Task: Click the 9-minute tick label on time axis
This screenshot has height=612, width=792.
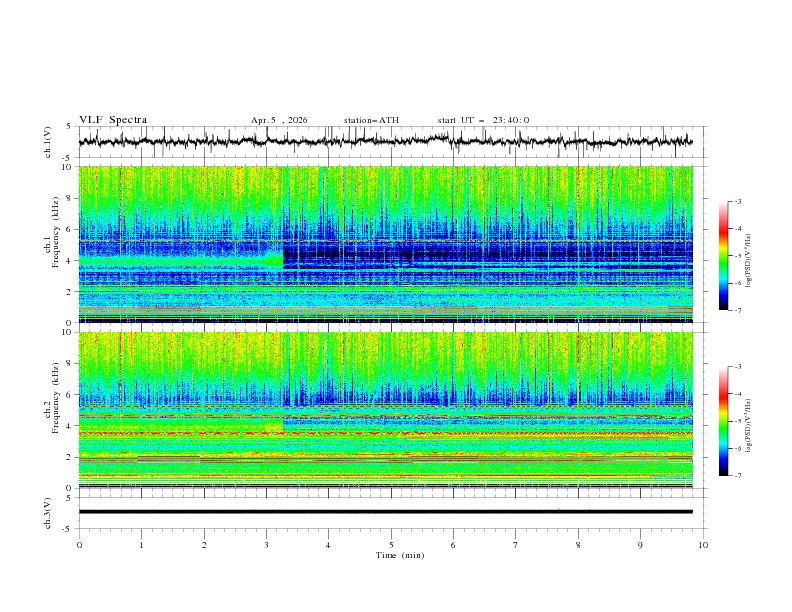Action: click(640, 545)
